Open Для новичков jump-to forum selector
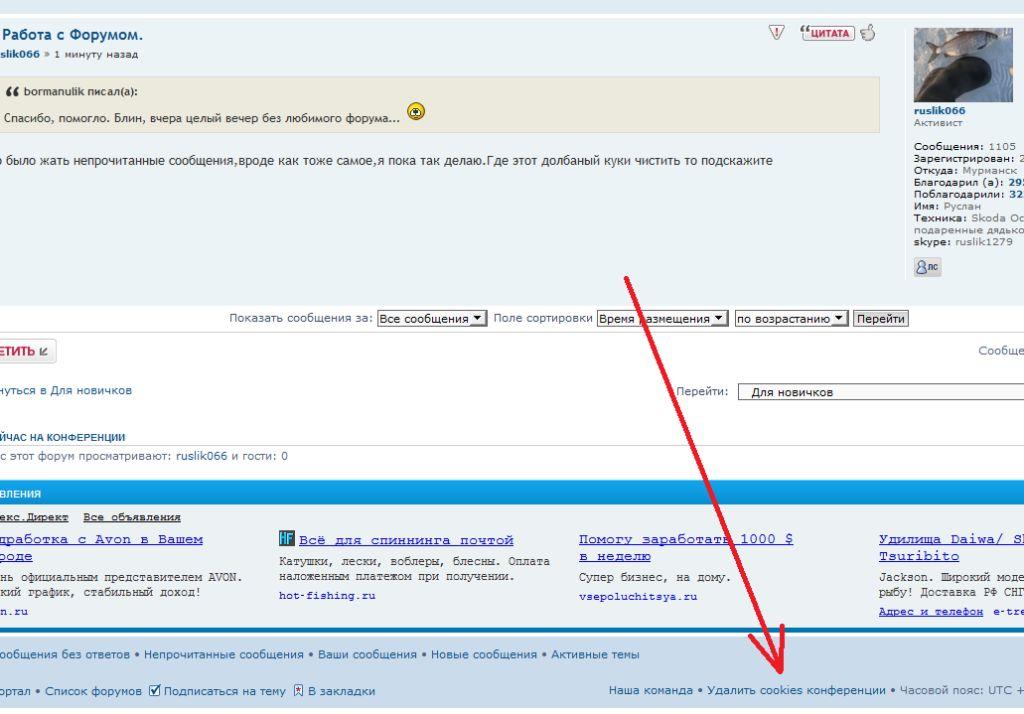 coord(880,393)
